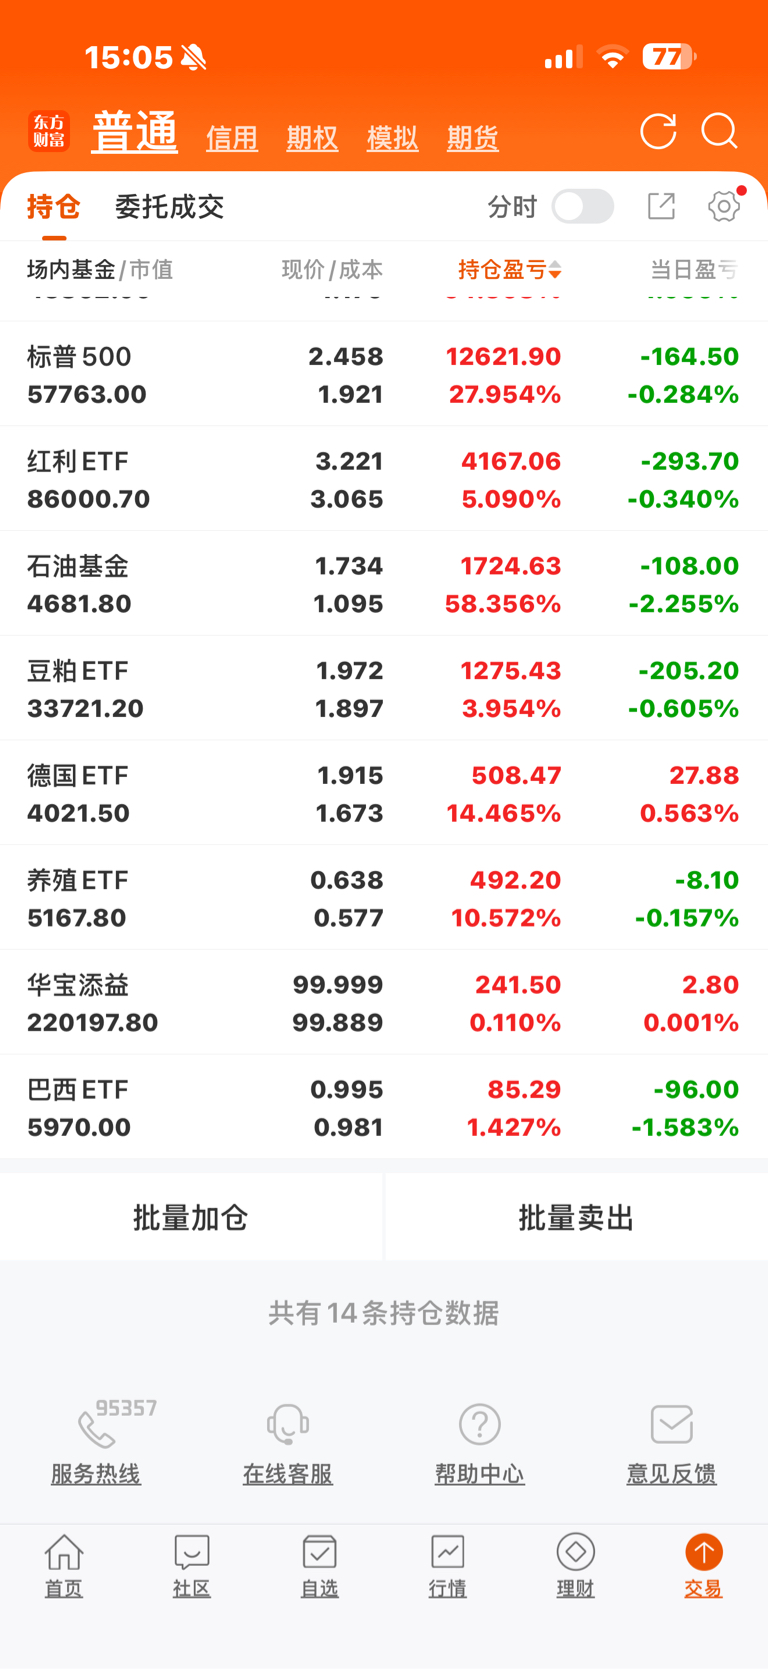The image size is (768, 1669).
Task: Tap the 服务热线 phone icon
Action: (x=96, y=1429)
